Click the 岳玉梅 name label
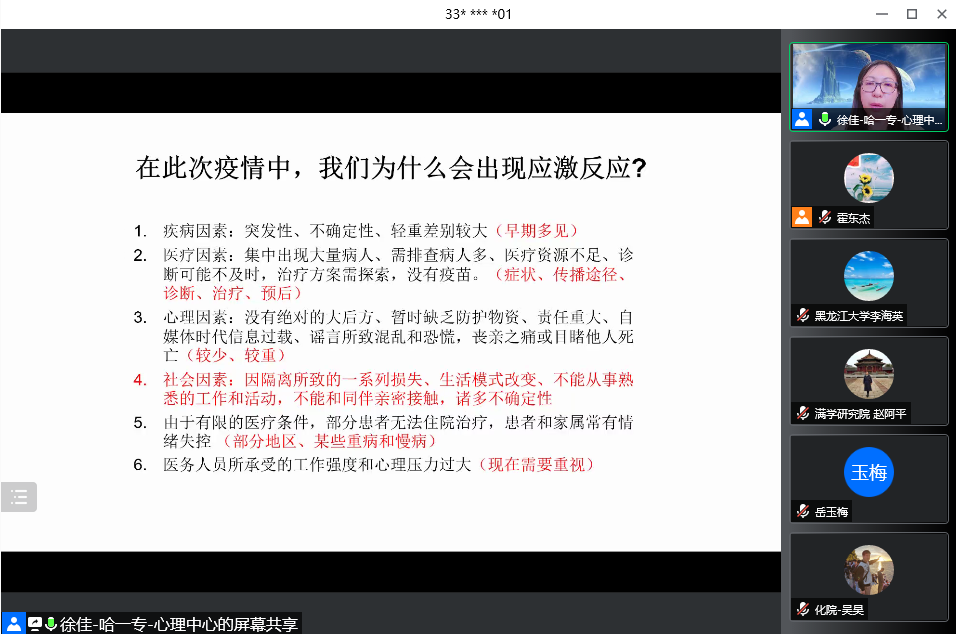This screenshot has height=634, width=956. pos(831,512)
